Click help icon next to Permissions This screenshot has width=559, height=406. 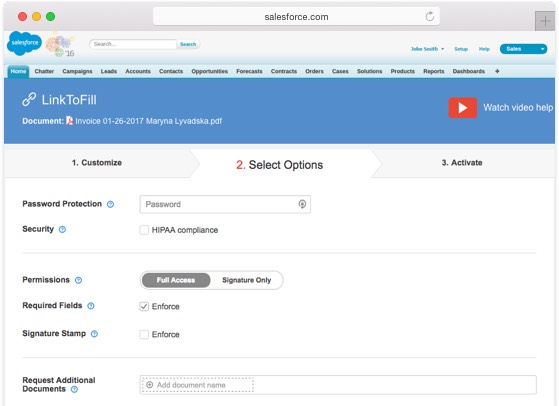click(x=78, y=280)
